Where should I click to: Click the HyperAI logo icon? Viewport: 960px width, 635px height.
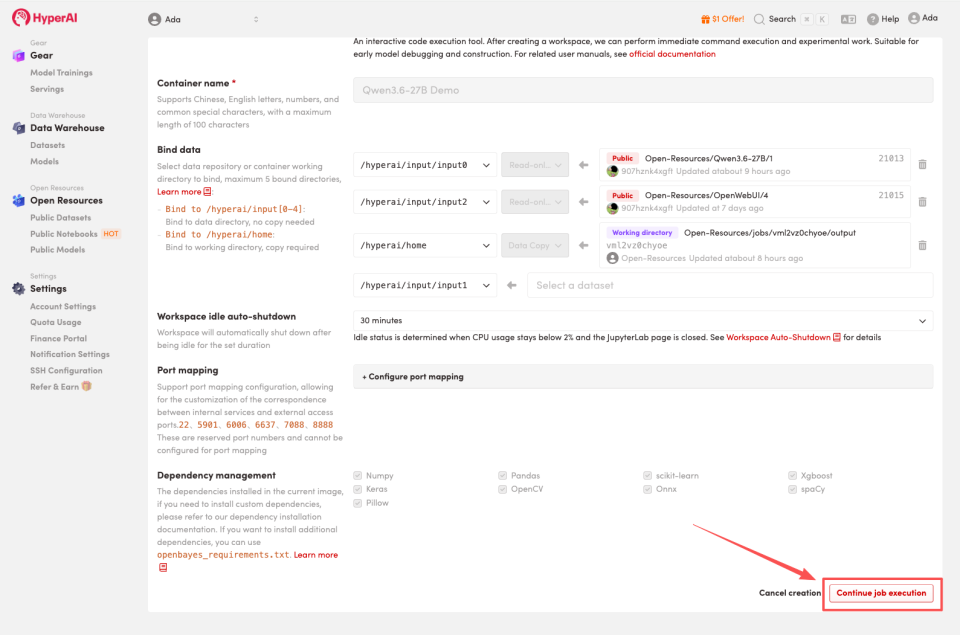point(20,18)
